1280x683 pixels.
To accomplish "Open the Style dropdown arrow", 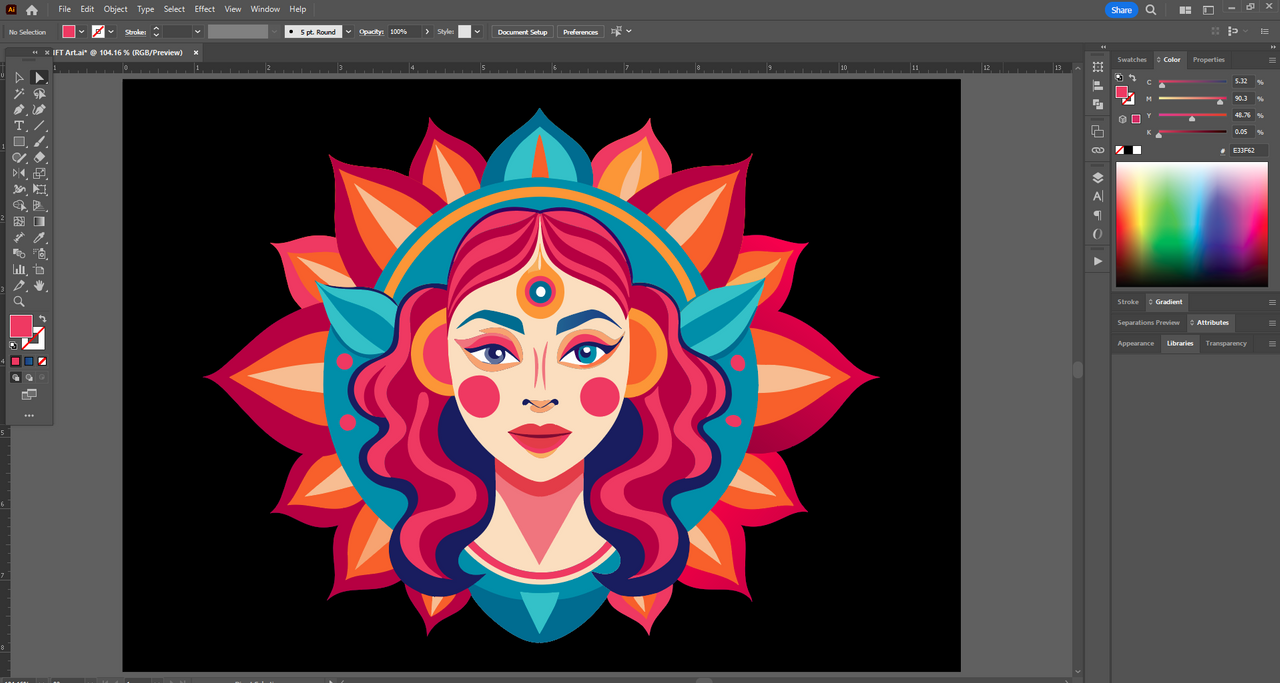I will [478, 32].
